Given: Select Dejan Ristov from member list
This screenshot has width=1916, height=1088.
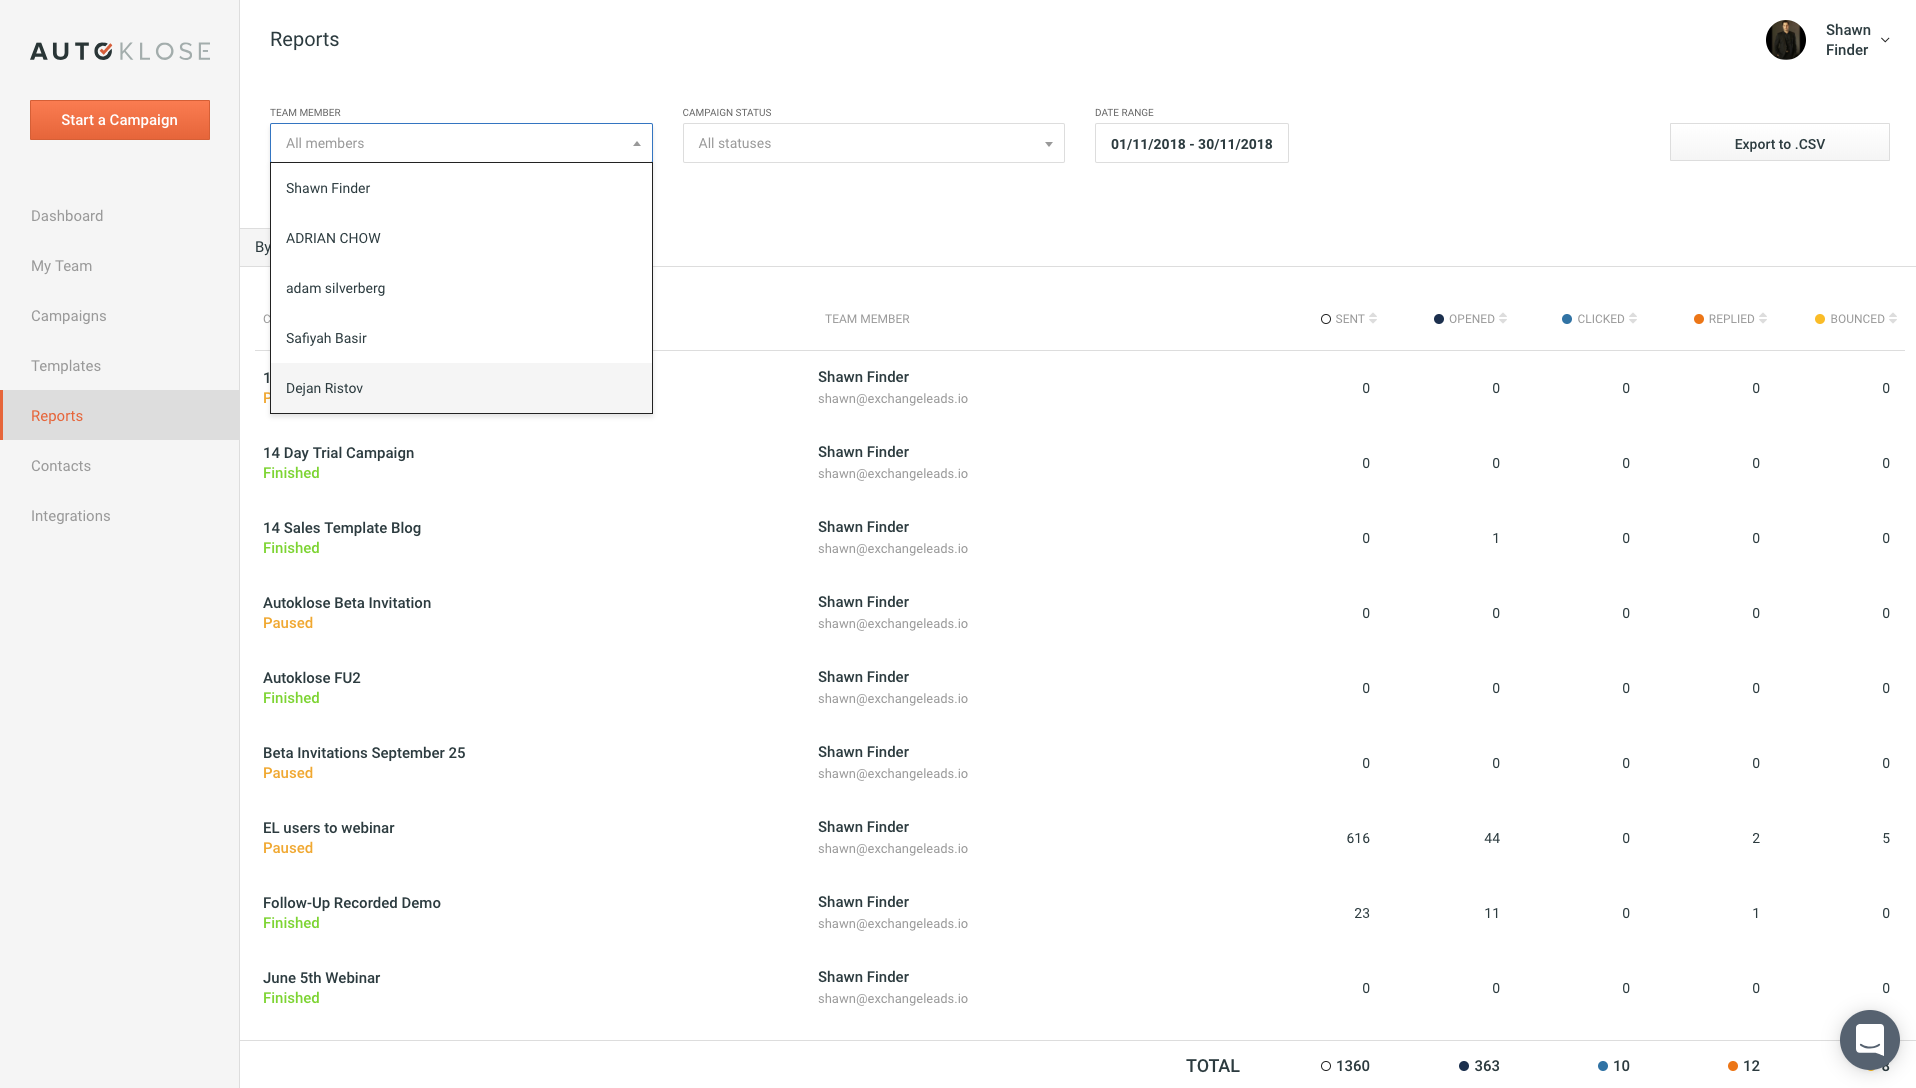Looking at the screenshot, I should 324,388.
